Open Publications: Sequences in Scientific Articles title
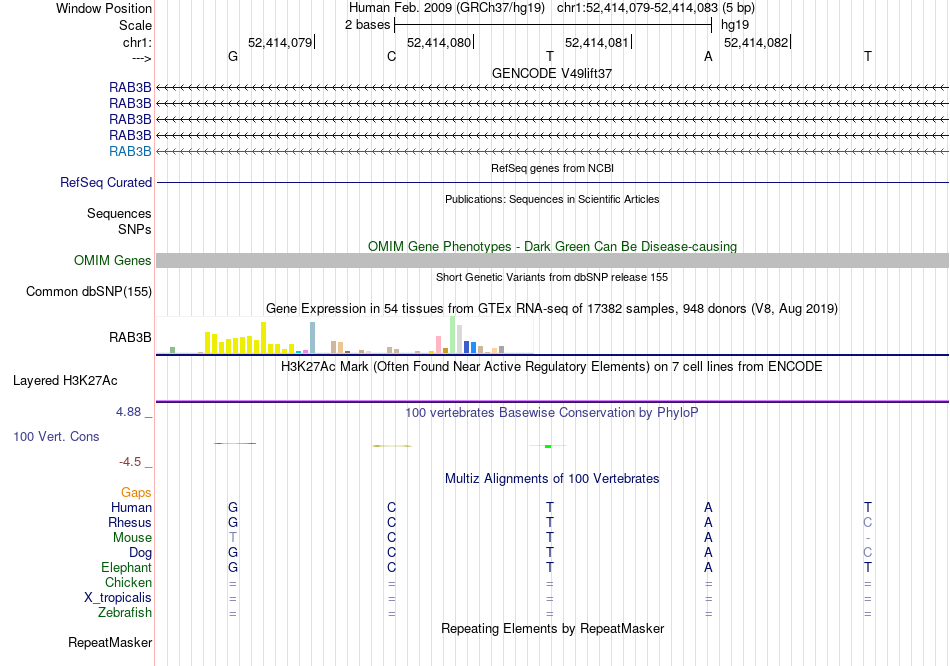Image resolution: width=950 pixels, height=666 pixels. (552, 199)
